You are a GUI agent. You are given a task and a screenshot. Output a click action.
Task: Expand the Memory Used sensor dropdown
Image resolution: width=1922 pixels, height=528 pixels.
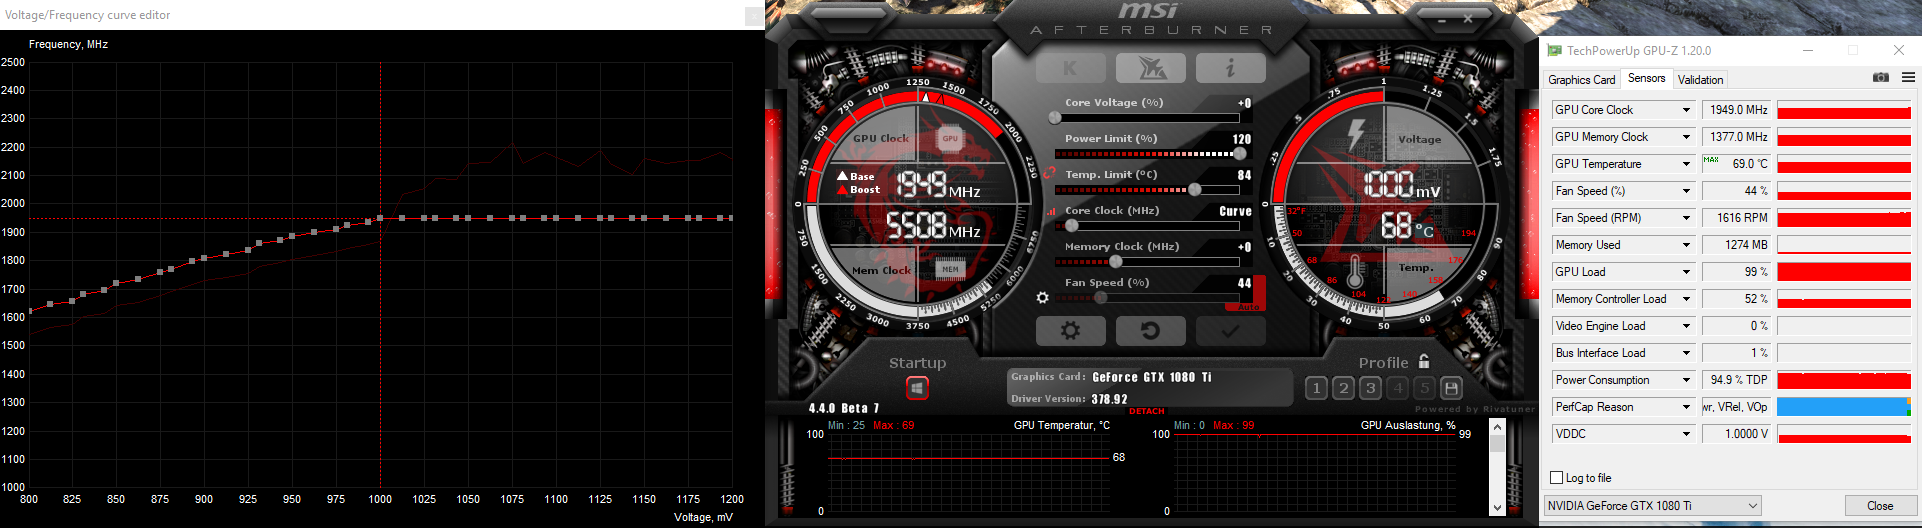[x=1686, y=245]
